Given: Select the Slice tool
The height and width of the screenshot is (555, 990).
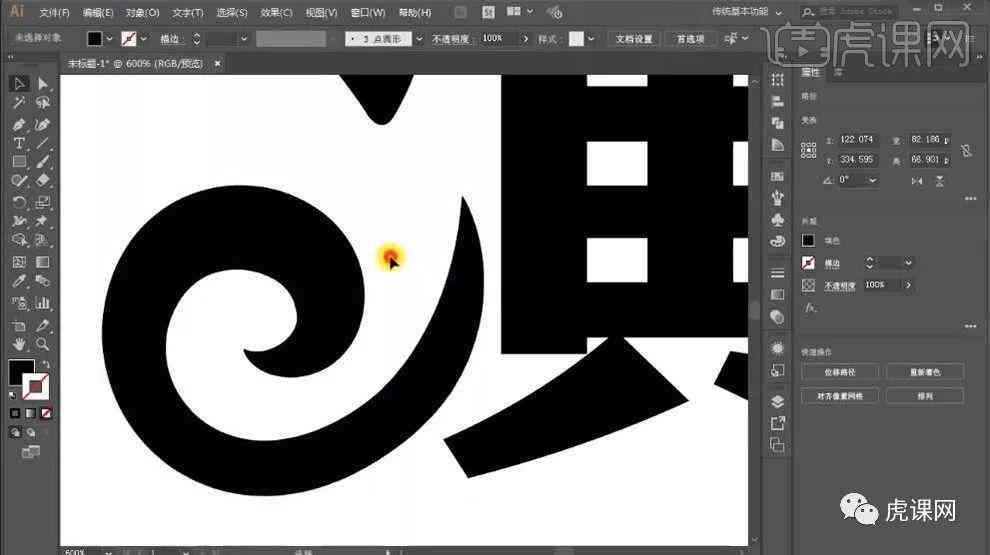Looking at the screenshot, I should (42, 326).
